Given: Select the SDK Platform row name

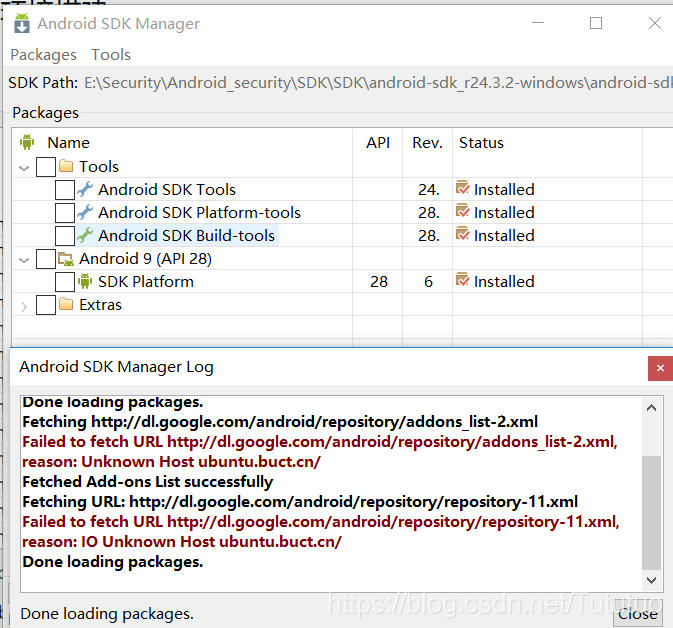Looking at the screenshot, I should click(x=146, y=281).
